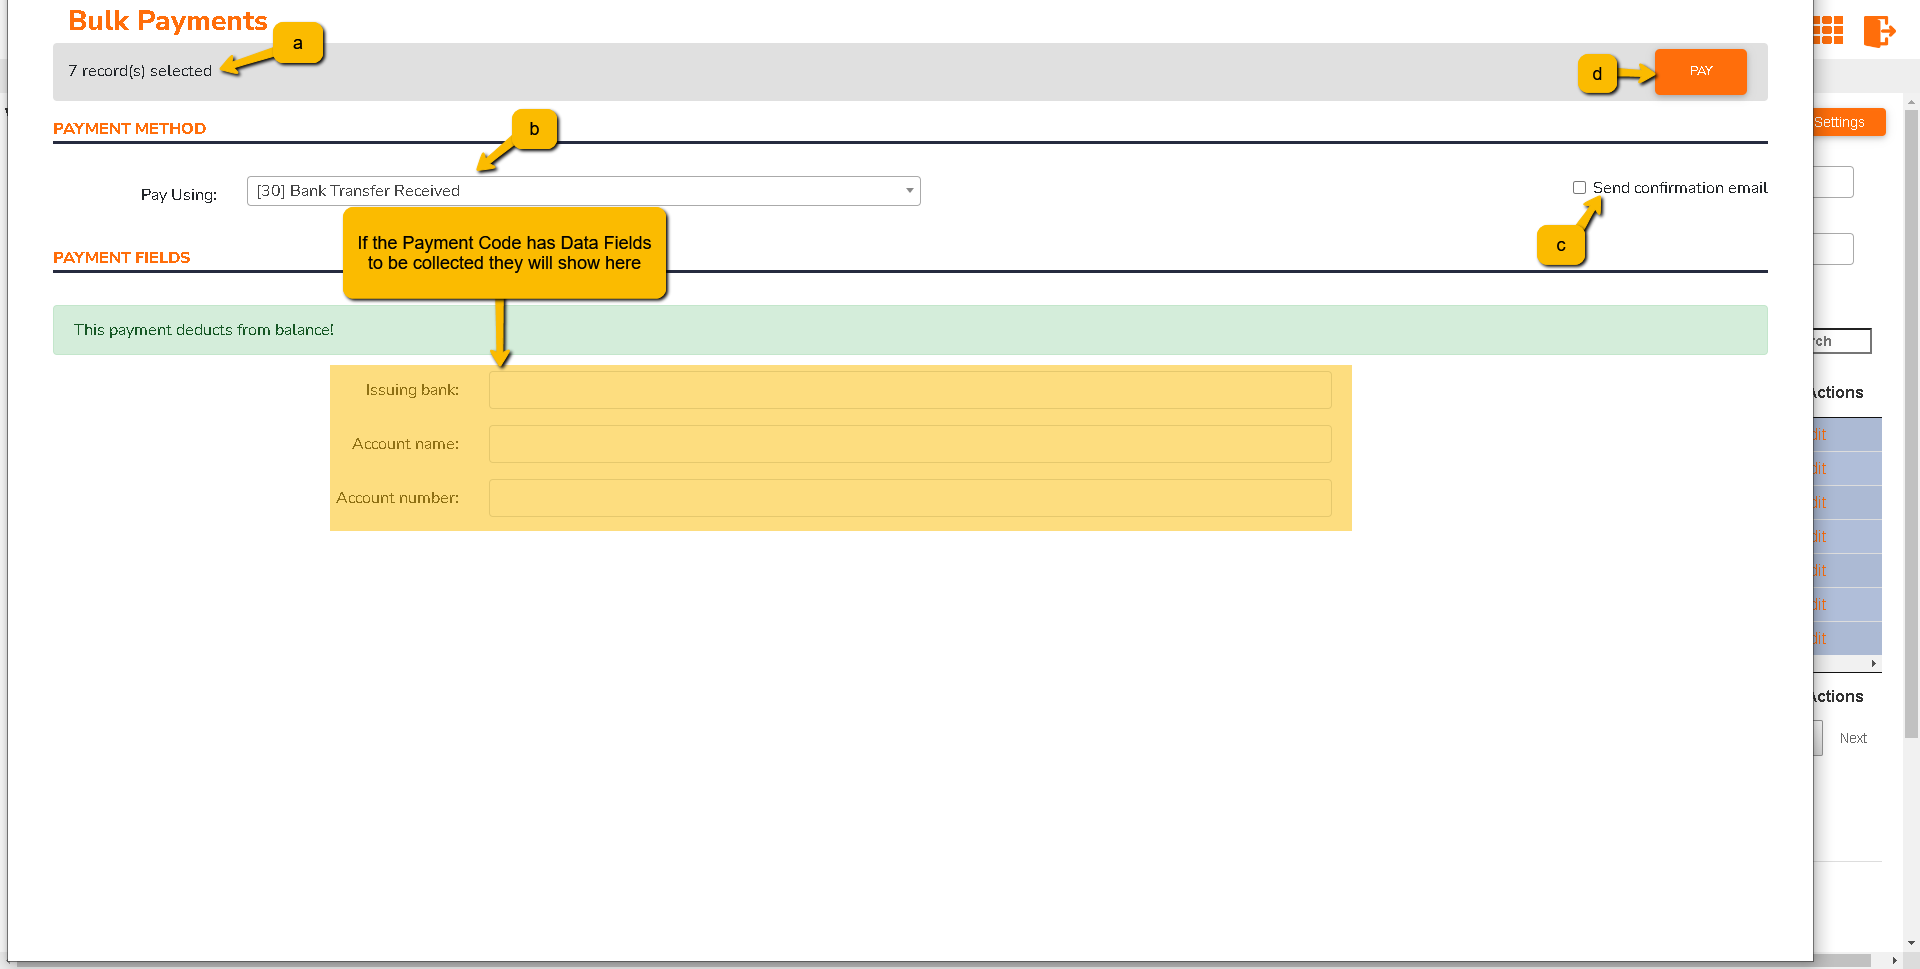Go to Next page of results
The image size is (1920, 969).
[x=1852, y=738]
